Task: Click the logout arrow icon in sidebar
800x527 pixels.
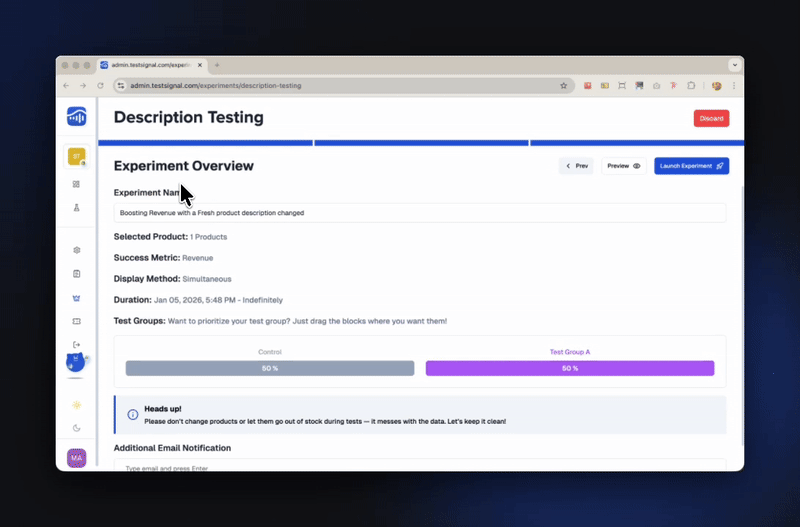Action: click(77, 345)
